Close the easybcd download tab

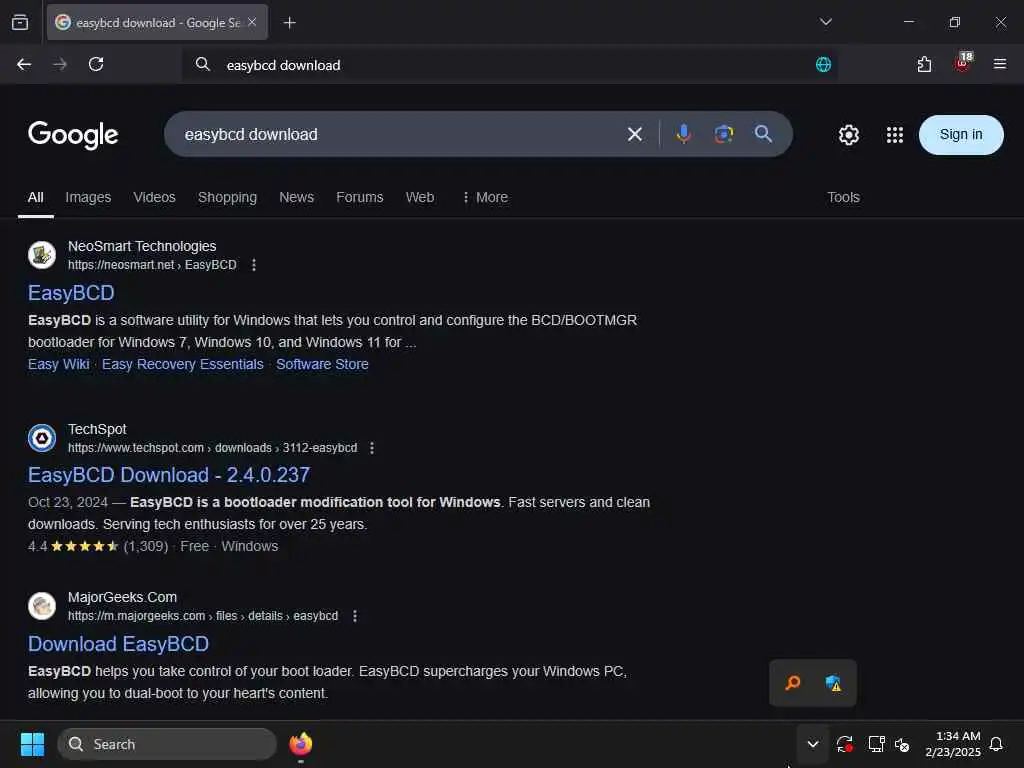click(252, 22)
